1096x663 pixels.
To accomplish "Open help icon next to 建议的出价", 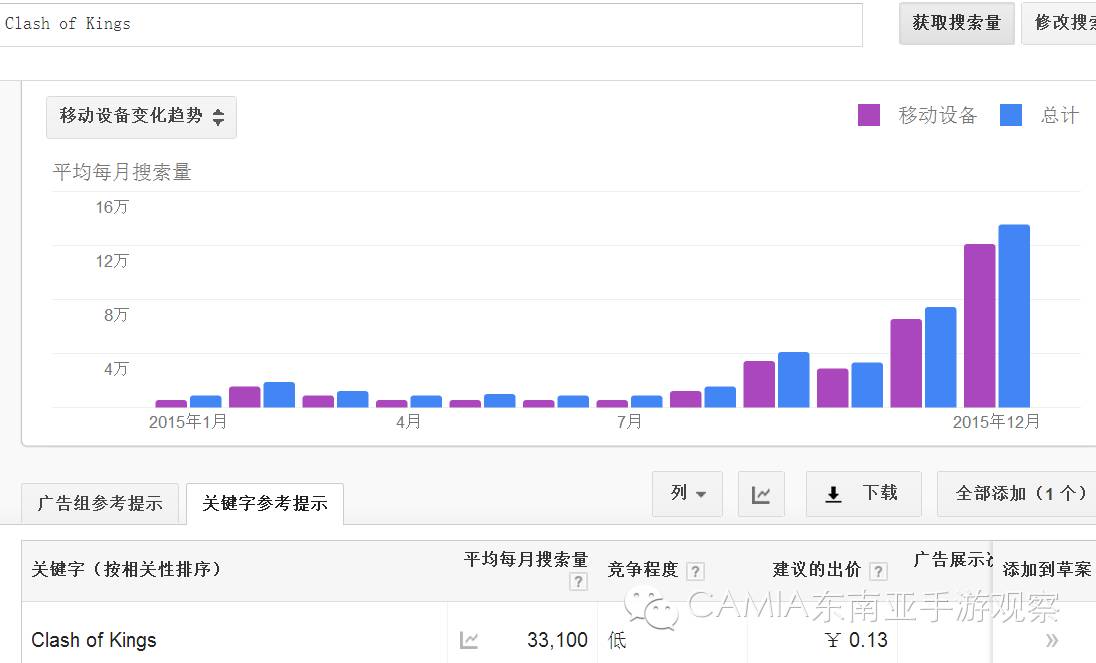I will pos(878,571).
